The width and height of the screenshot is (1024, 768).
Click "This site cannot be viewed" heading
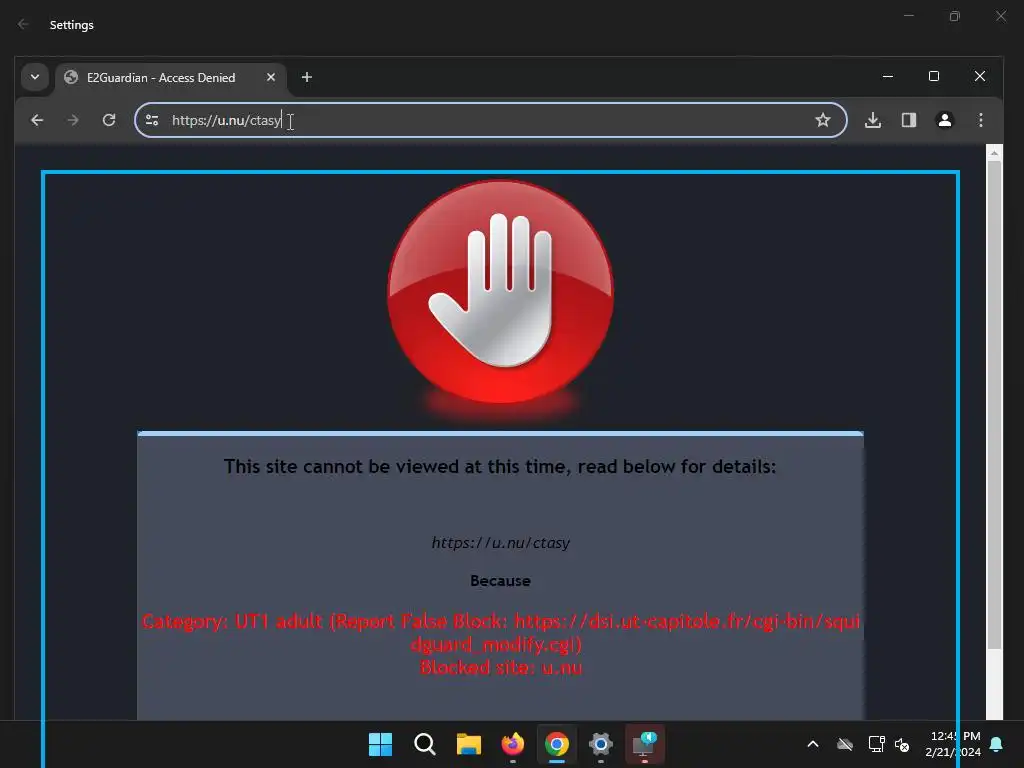click(x=500, y=466)
